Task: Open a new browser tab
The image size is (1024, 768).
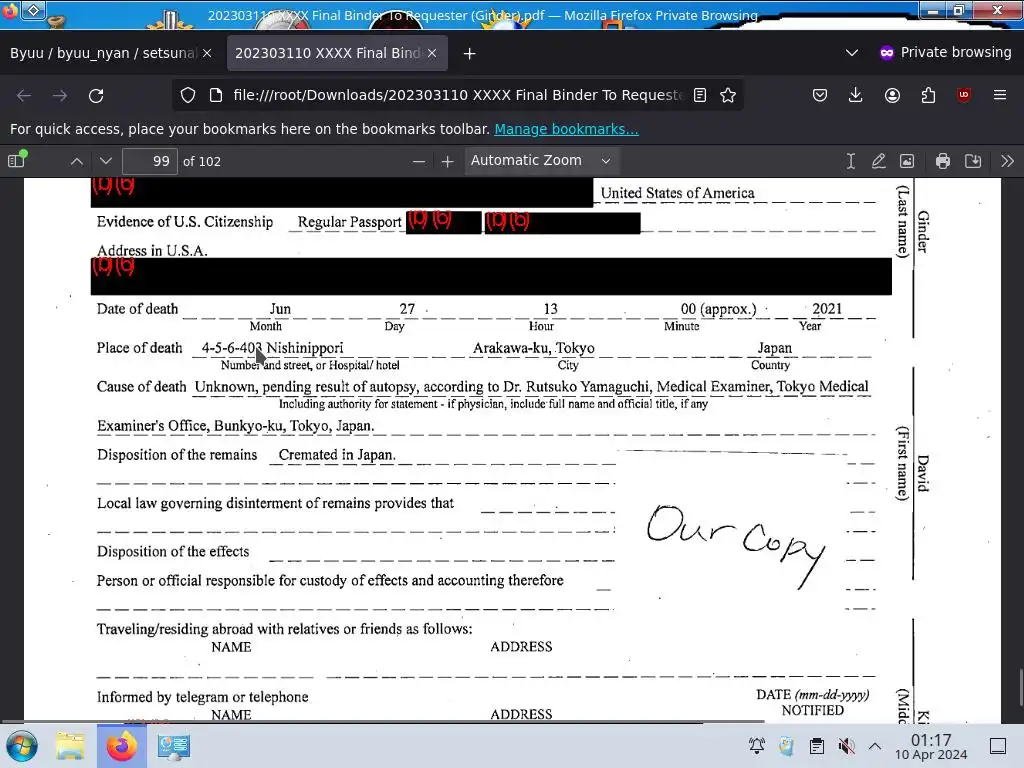Action: [x=470, y=54]
